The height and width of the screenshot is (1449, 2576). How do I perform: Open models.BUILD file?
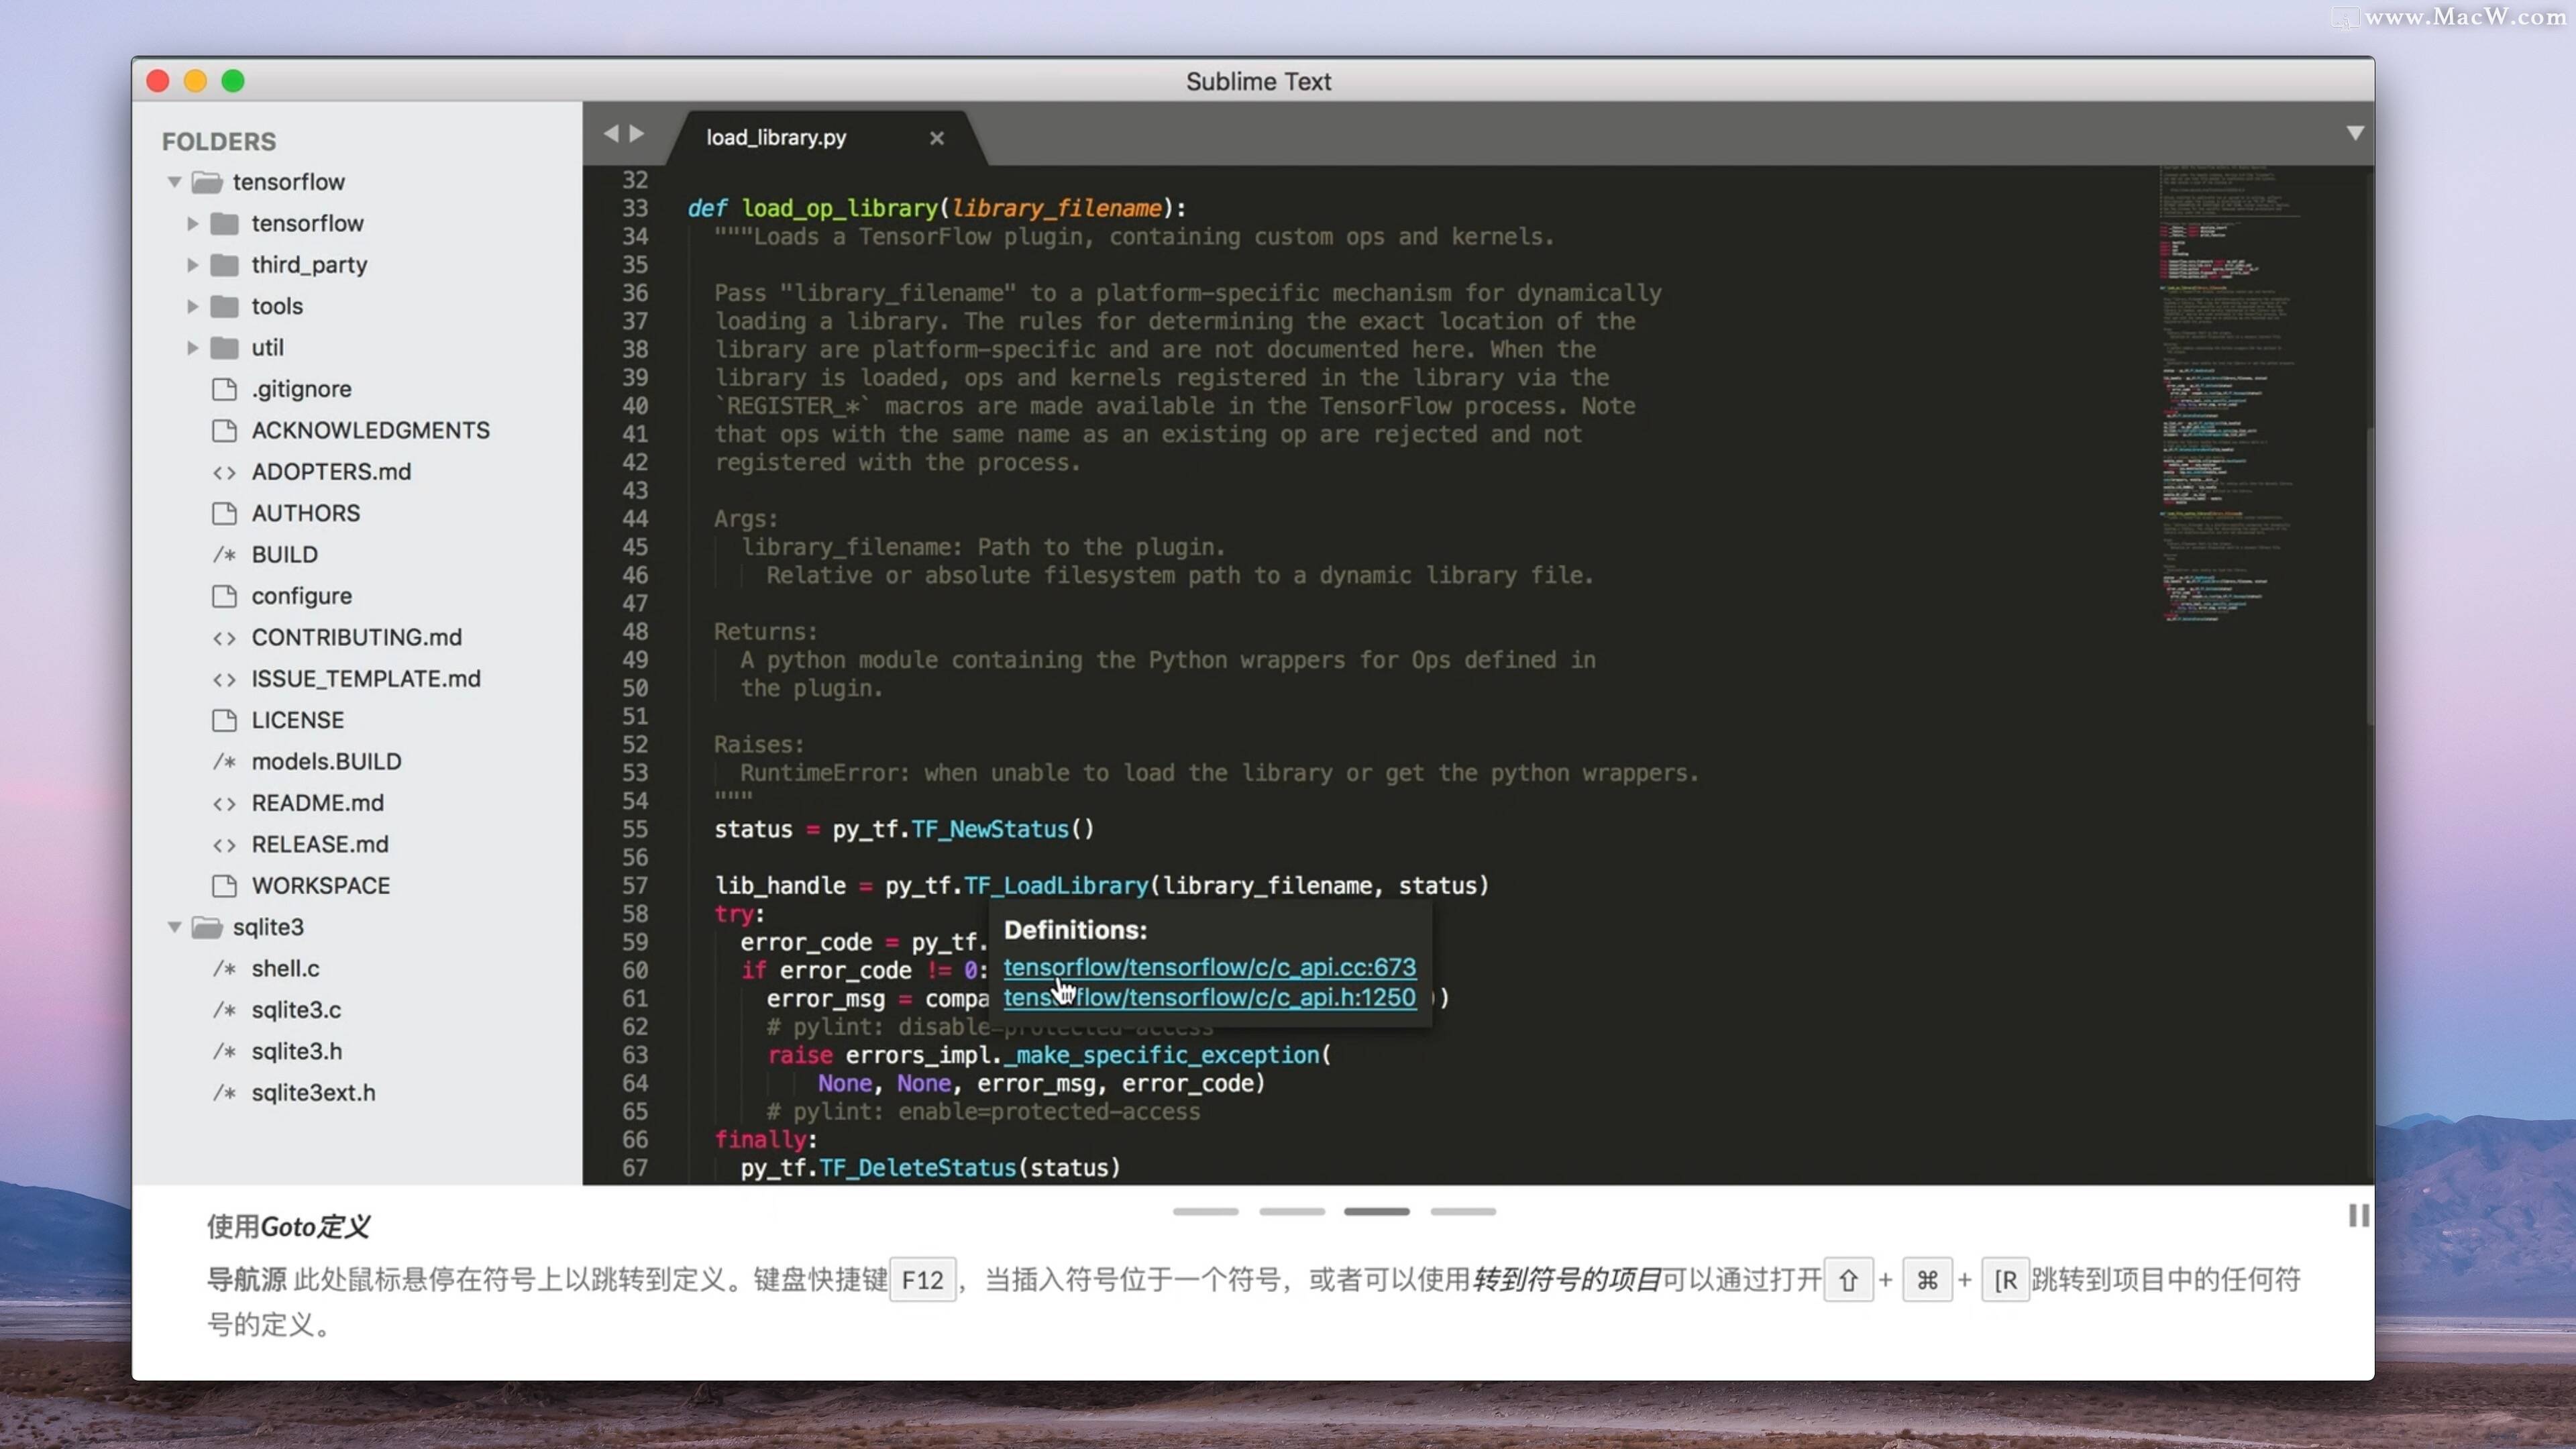[326, 761]
